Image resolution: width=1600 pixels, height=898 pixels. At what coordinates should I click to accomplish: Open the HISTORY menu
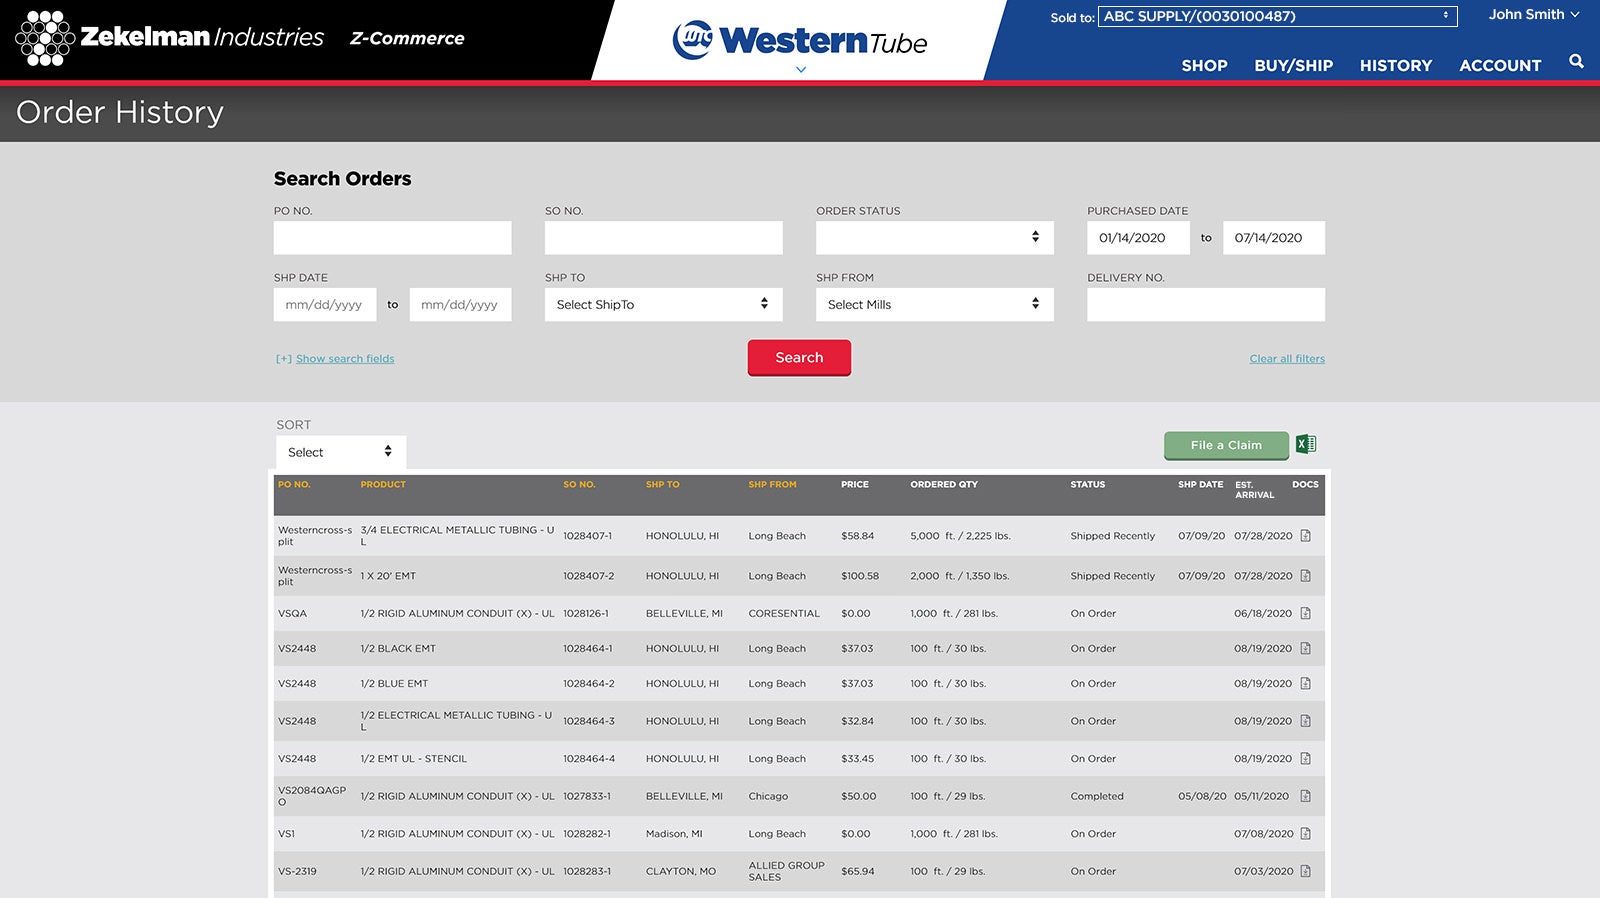[1395, 66]
